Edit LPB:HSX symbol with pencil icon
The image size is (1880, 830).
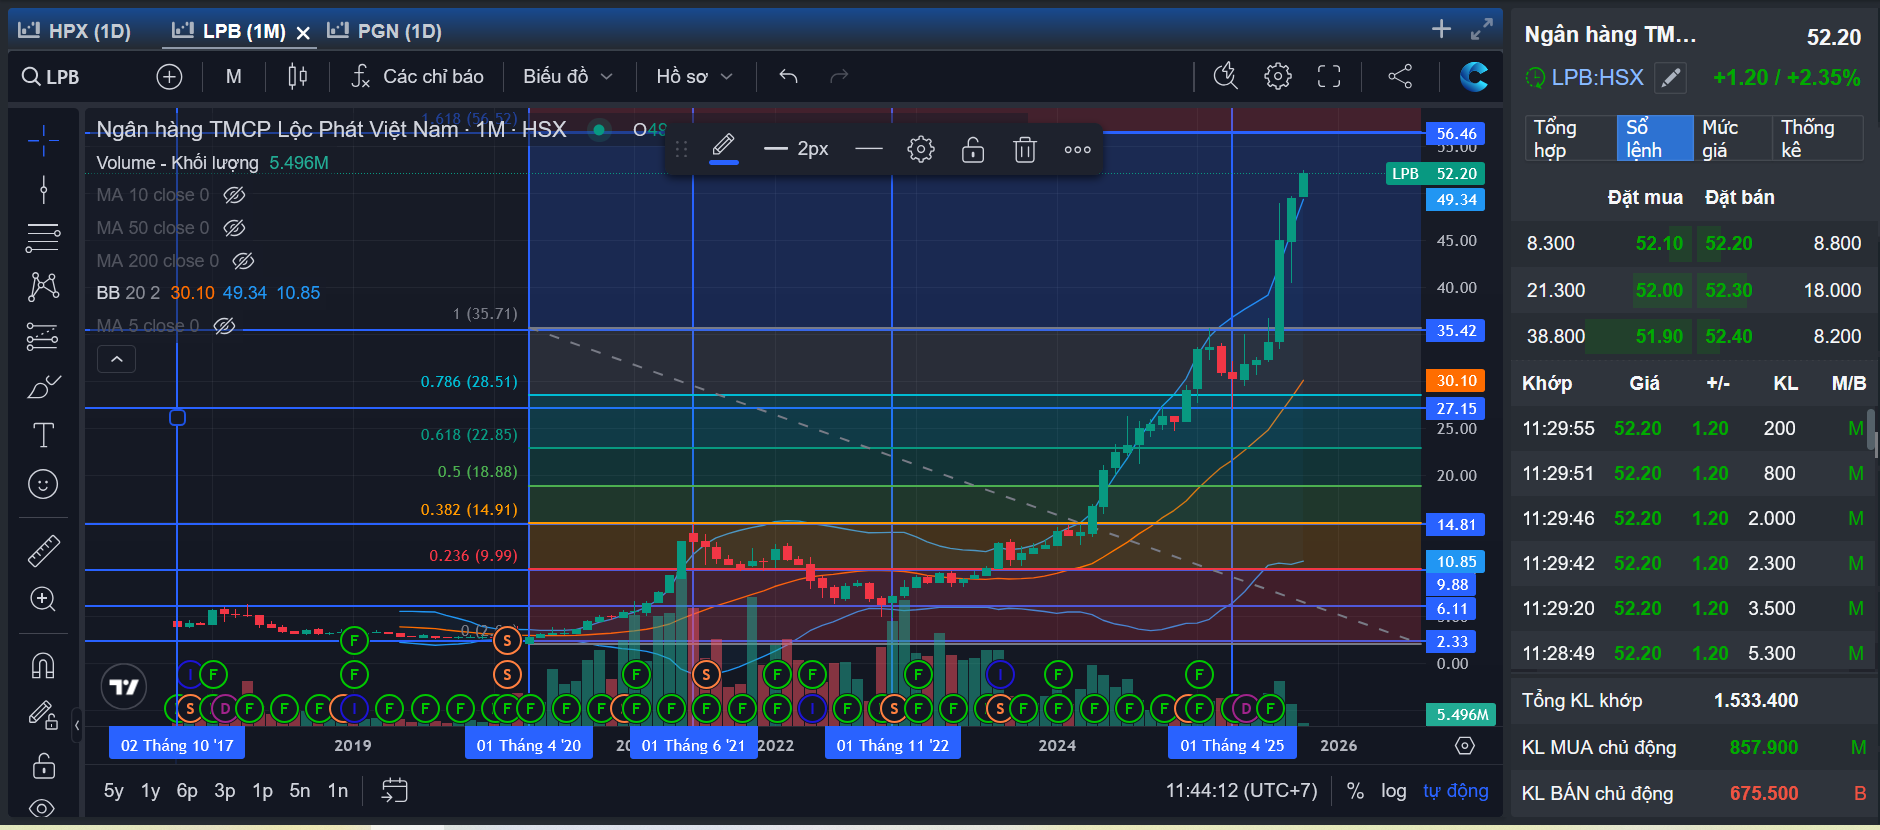tap(1670, 78)
